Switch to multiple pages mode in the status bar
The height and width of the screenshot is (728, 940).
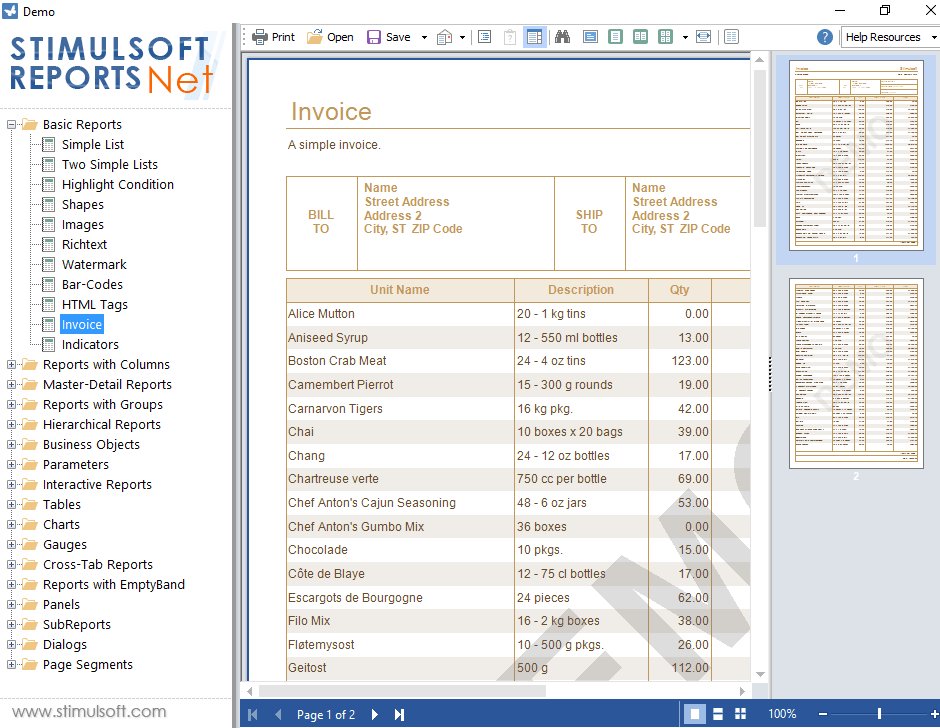coord(740,714)
